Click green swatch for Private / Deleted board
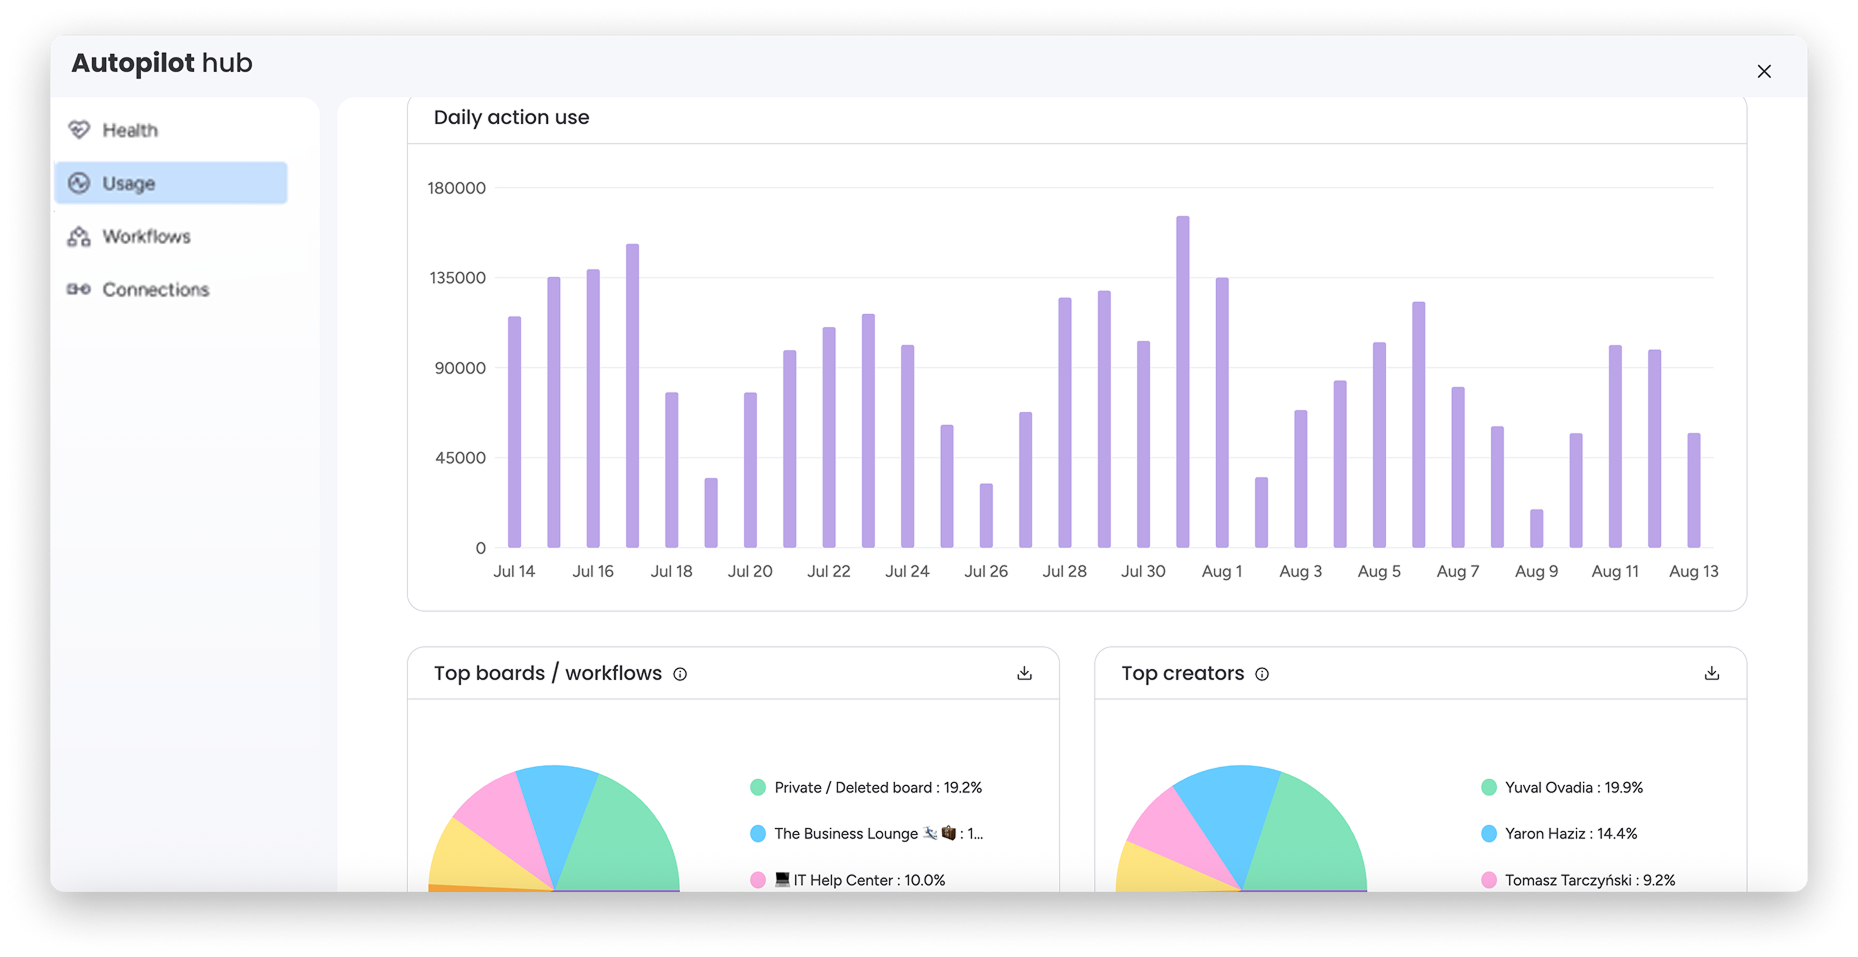Viewport: 1858px width, 957px height. click(x=758, y=788)
